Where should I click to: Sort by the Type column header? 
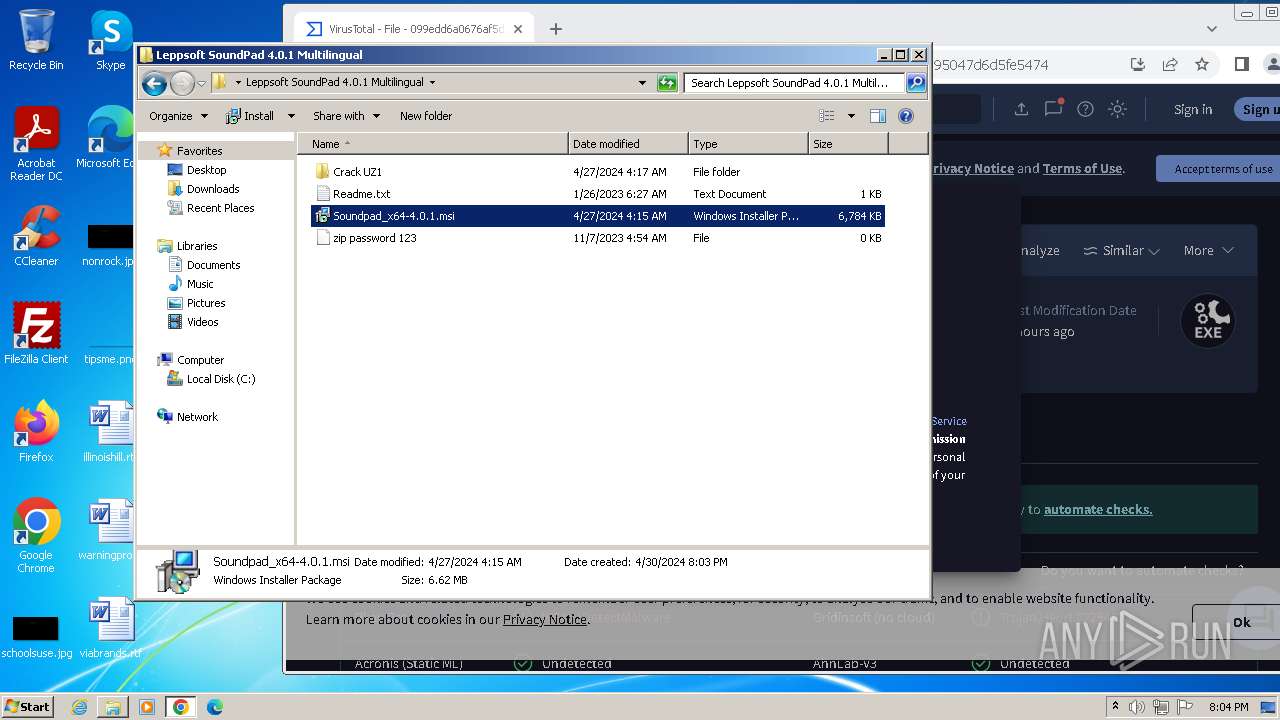[748, 144]
